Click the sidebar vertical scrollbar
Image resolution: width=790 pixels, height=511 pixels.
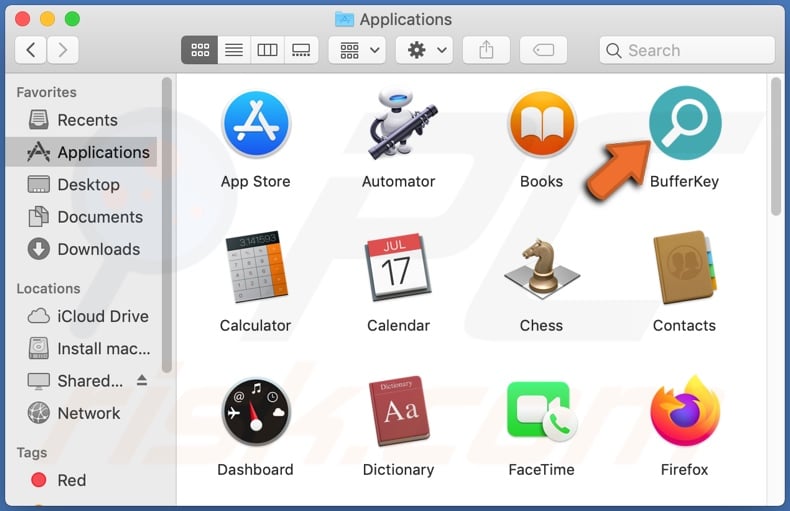[x=167, y=225]
